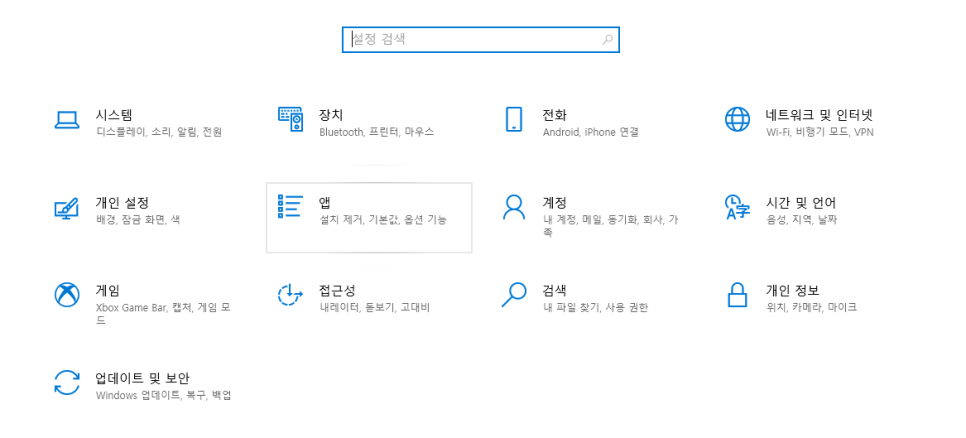The image size is (966, 438).
Task: Open the 개인 설정 title
Action: click(x=123, y=203)
